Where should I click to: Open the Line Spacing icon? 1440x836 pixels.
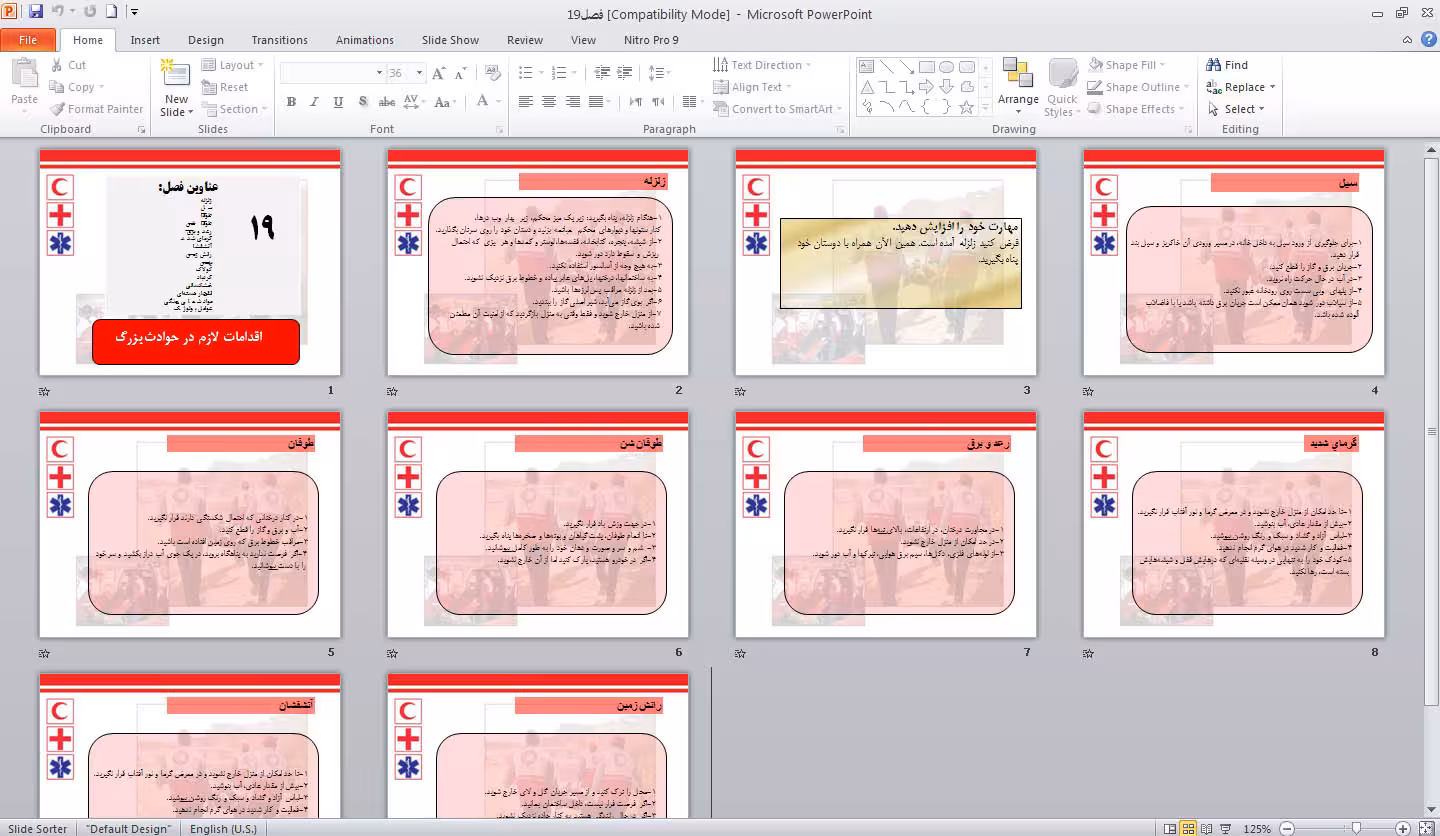[x=657, y=73]
